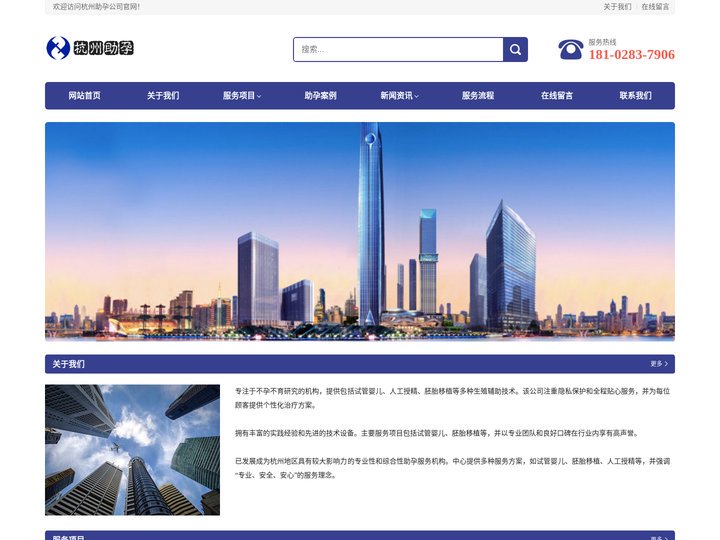Click 更多 in the 关于我们 section header
The height and width of the screenshot is (540, 720).
click(x=659, y=364)
